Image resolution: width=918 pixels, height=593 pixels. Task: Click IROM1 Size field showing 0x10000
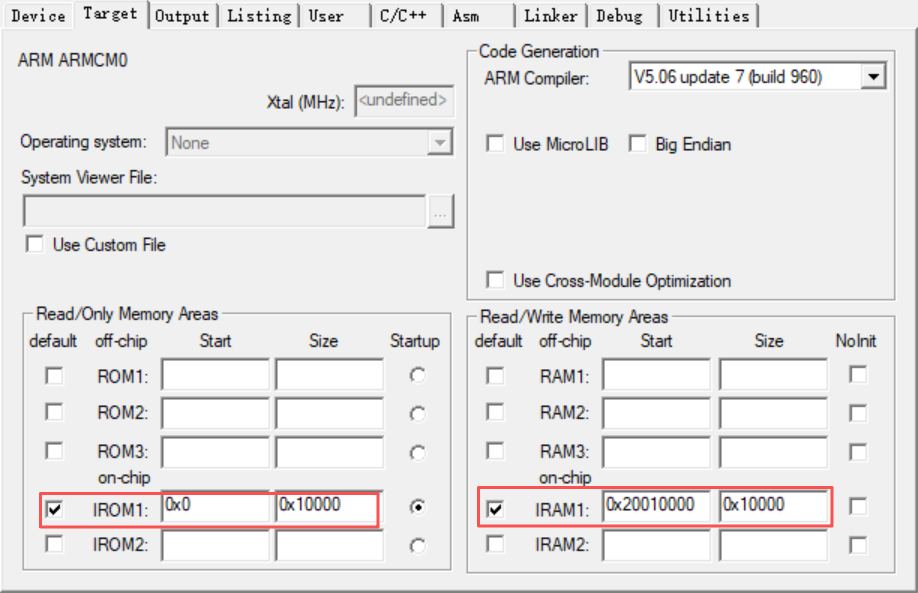(x=330, y=506)
